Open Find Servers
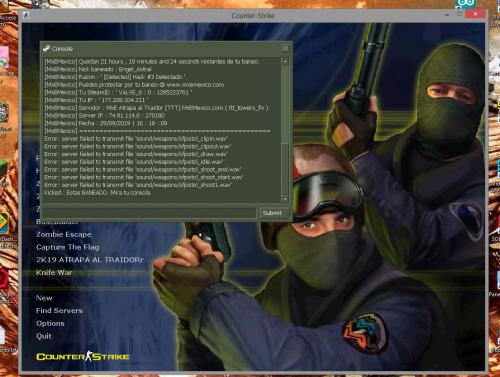The image size is (500, 377). coord(59,310)
